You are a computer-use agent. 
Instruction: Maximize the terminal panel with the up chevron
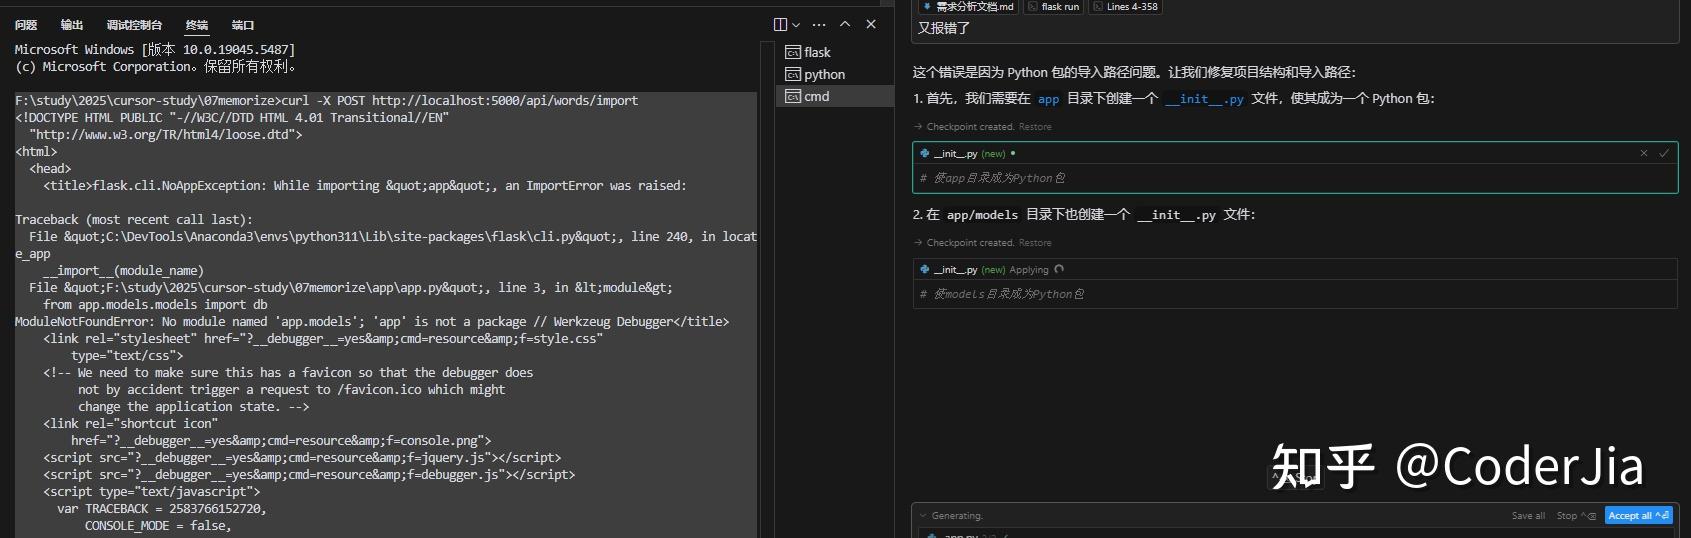tap(845, 24)
